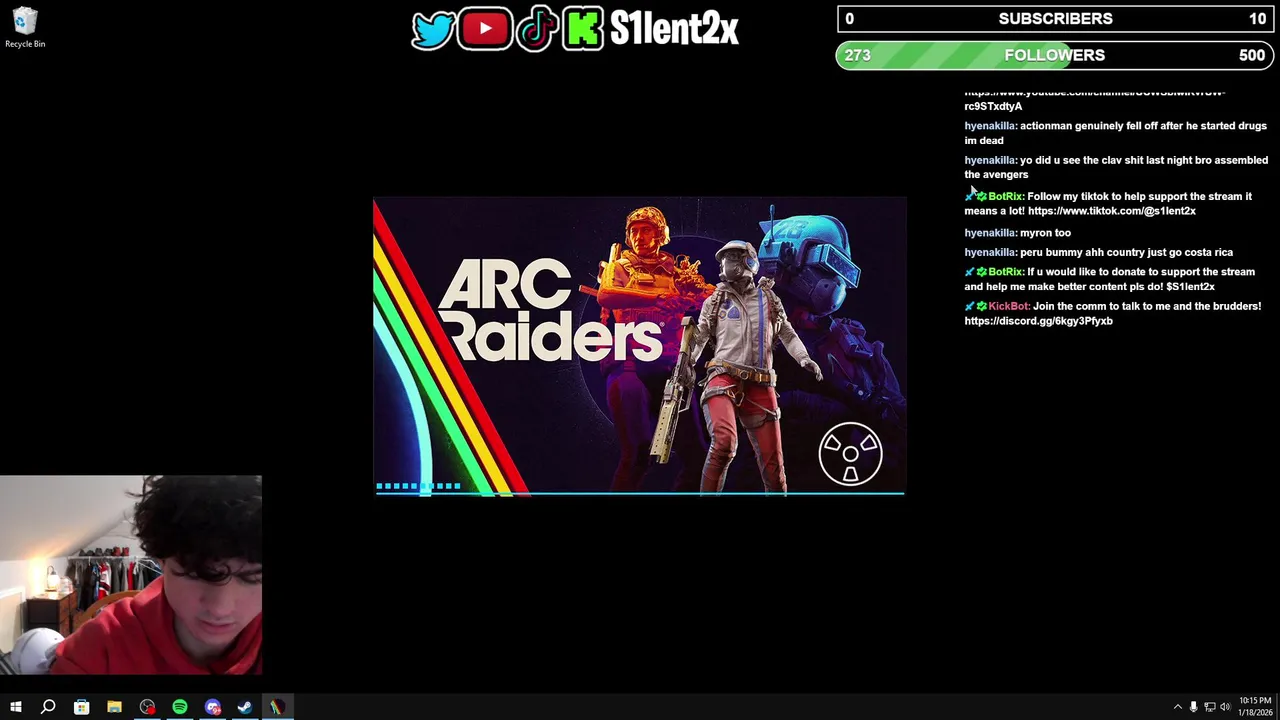
Task: Click the TikTok link tiktok.com/@s1lent2x in chat
Action: pos(1111,211)
